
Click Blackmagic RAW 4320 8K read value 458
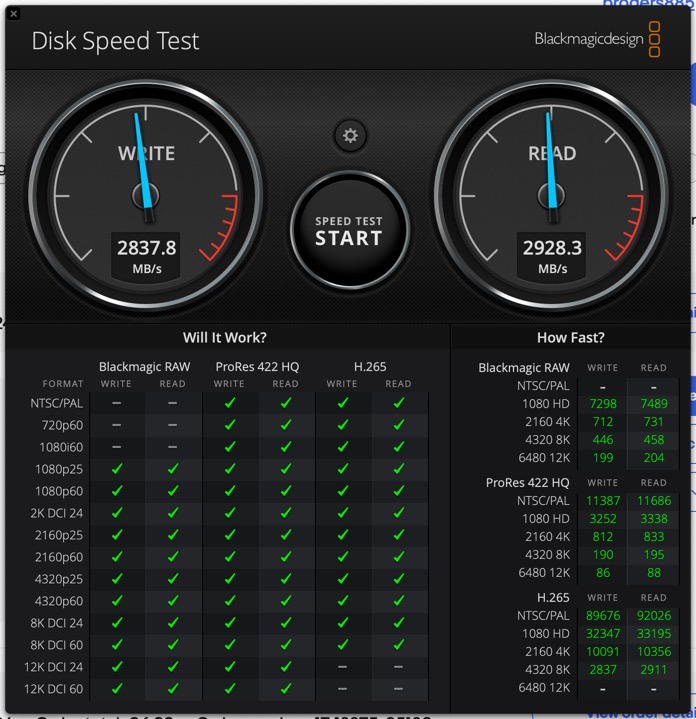click(x=654, y=440)
